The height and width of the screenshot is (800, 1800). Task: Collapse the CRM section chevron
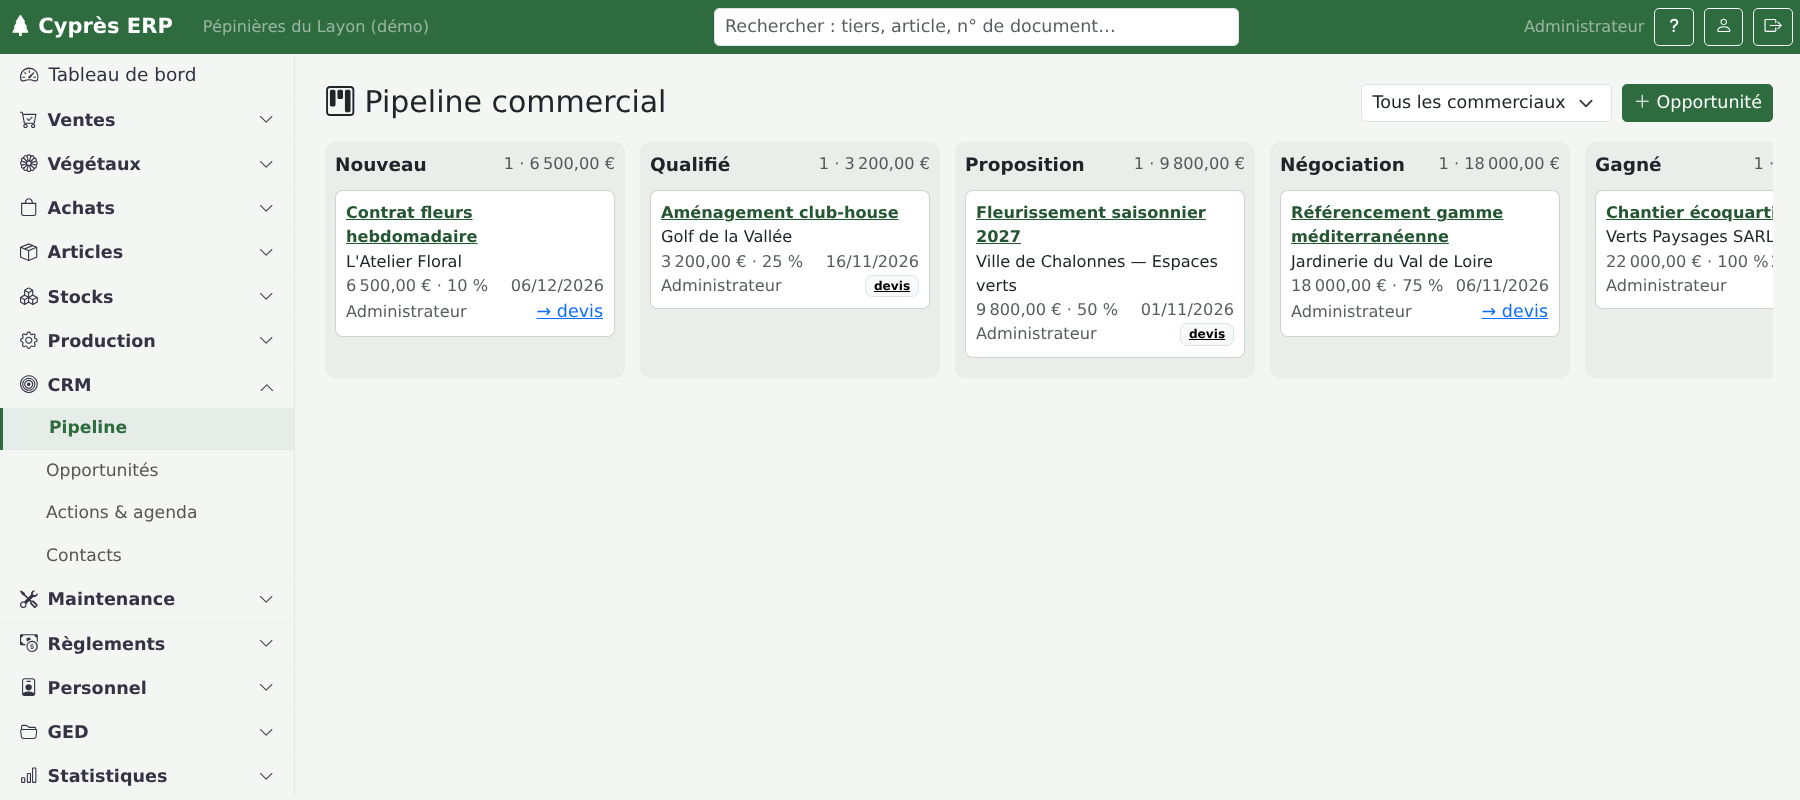266,387
